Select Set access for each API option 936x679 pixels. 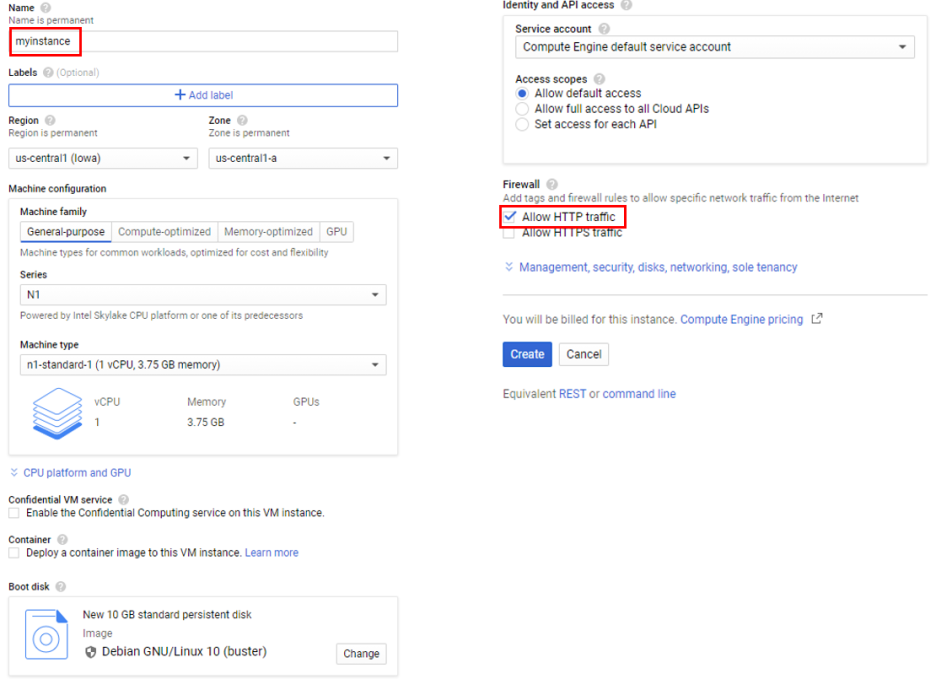522,124
